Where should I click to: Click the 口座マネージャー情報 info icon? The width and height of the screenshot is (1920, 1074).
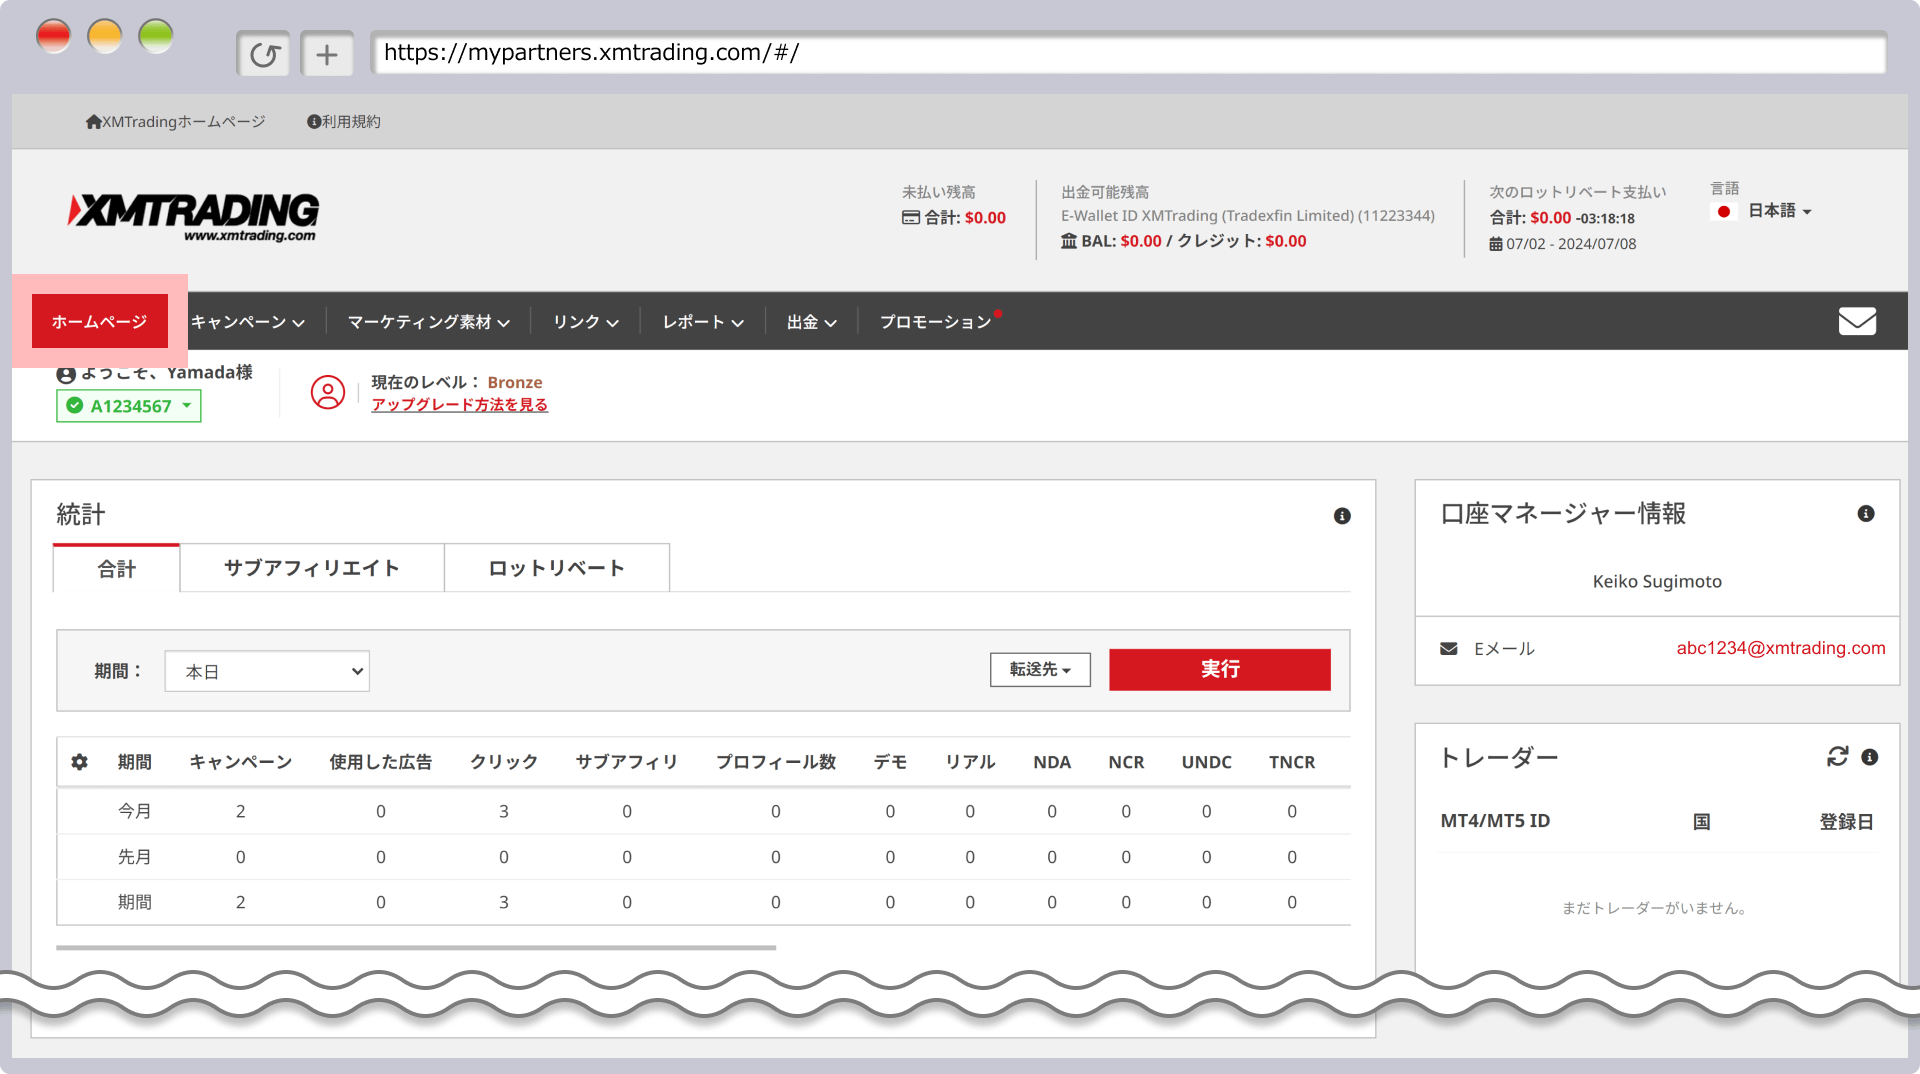(1866, 513)
